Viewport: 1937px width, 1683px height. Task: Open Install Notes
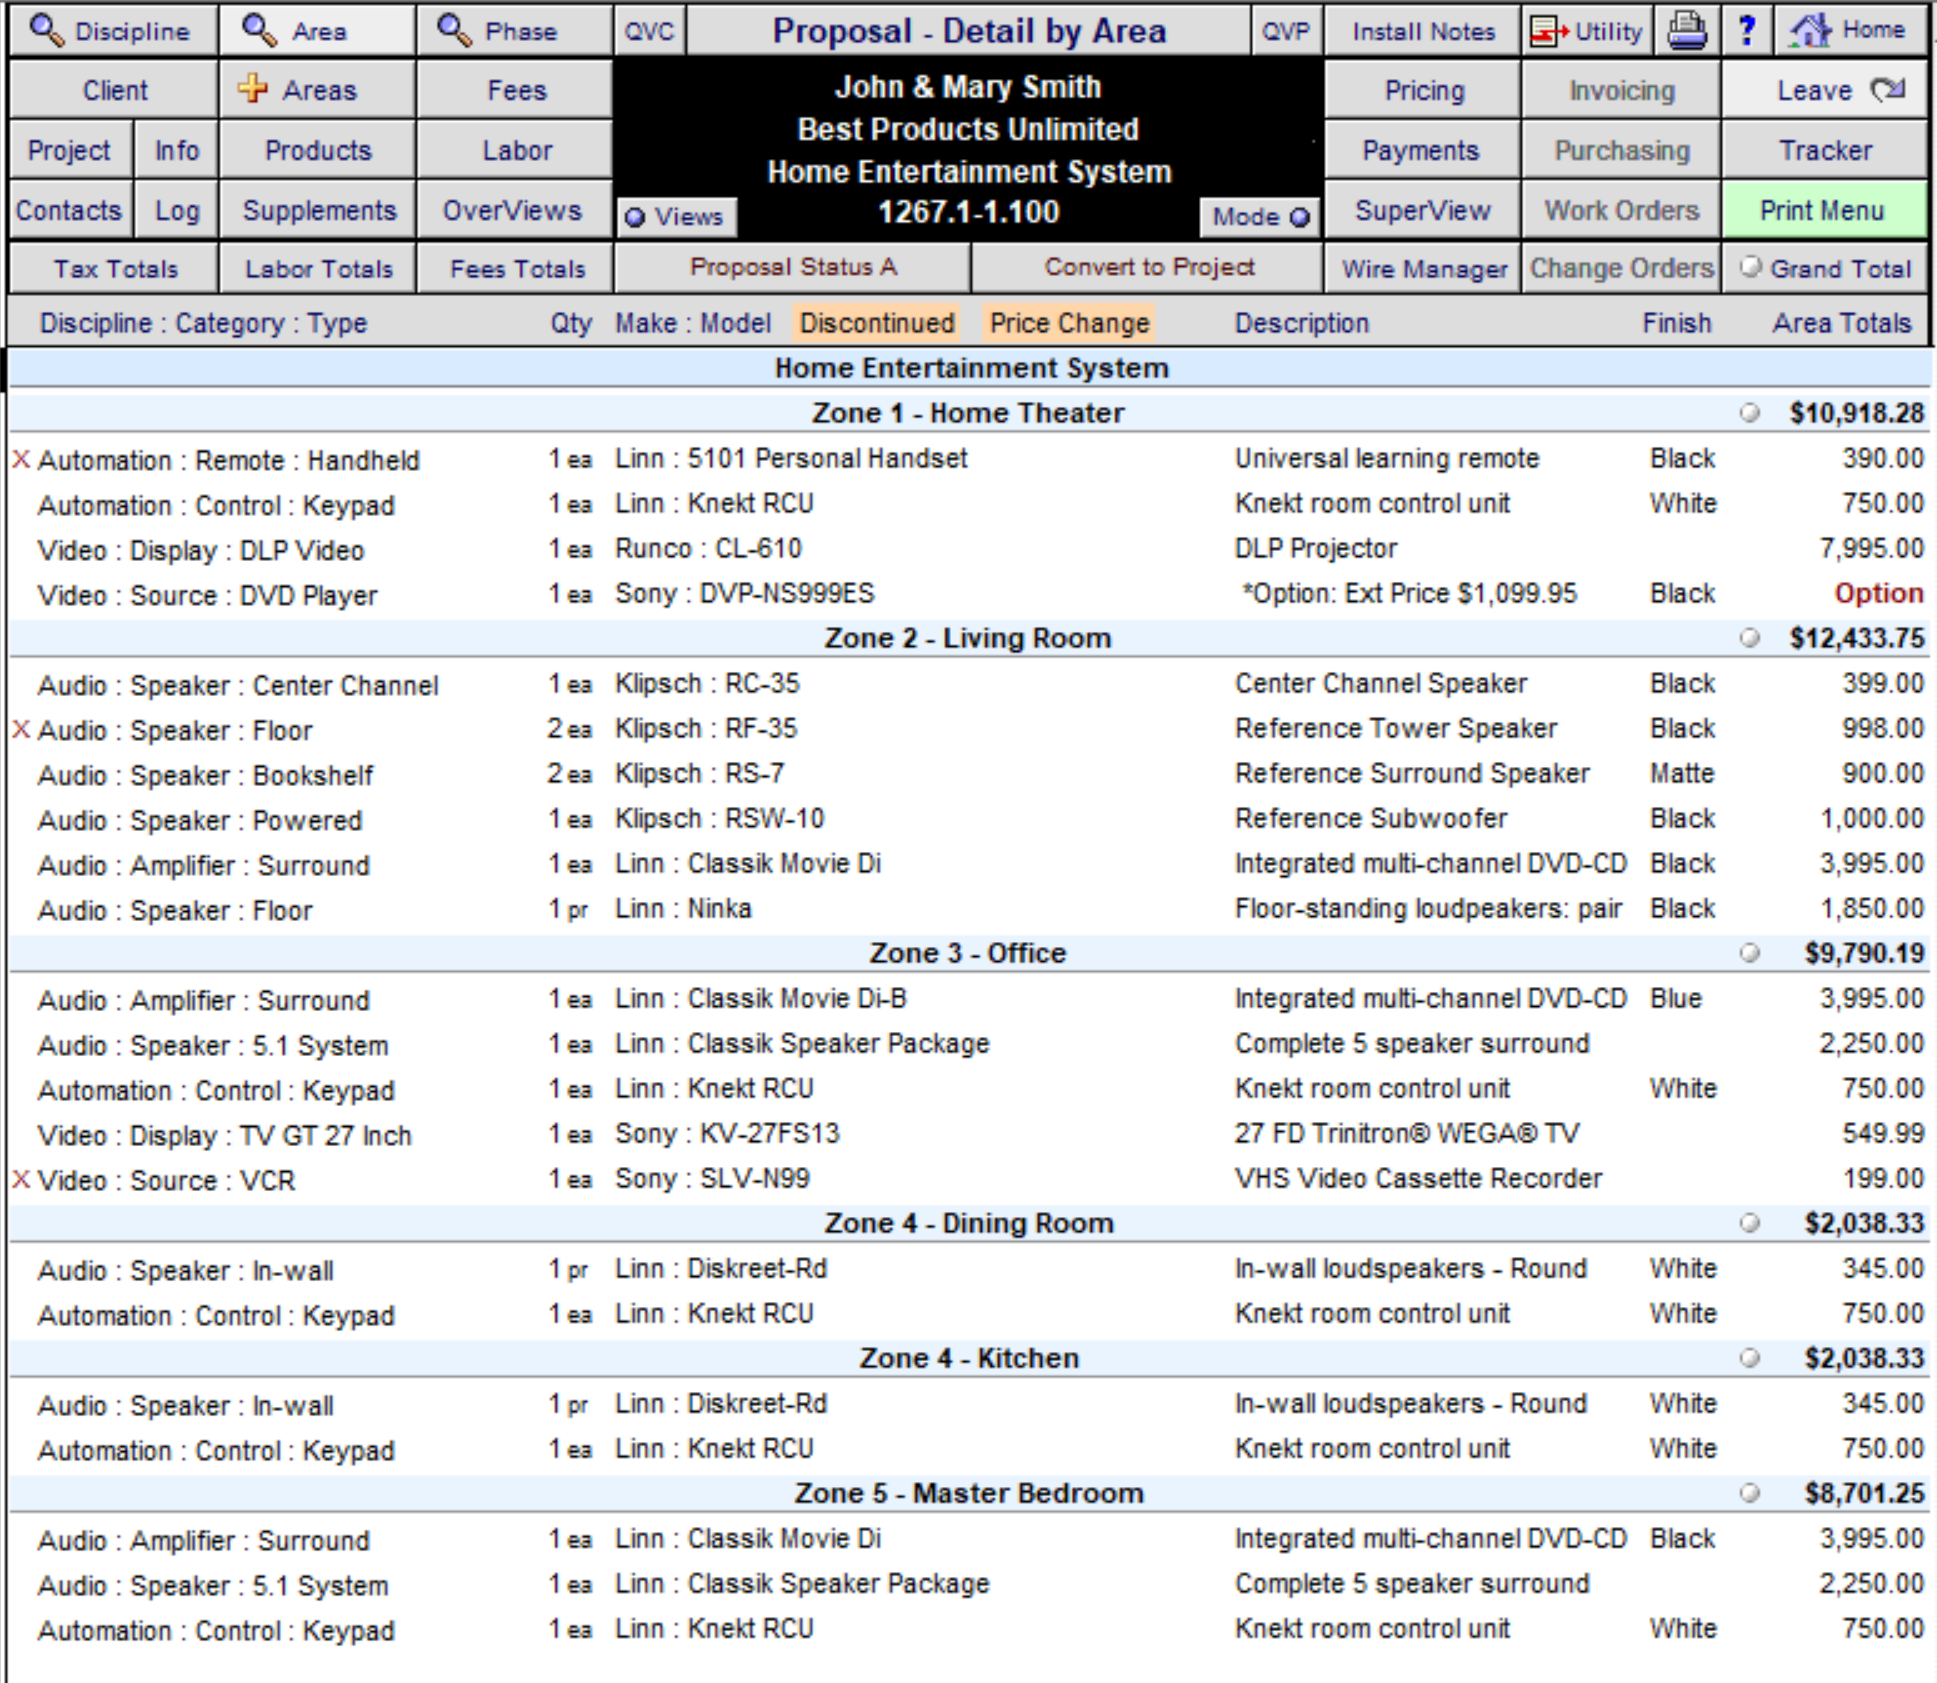(1422, 31)
